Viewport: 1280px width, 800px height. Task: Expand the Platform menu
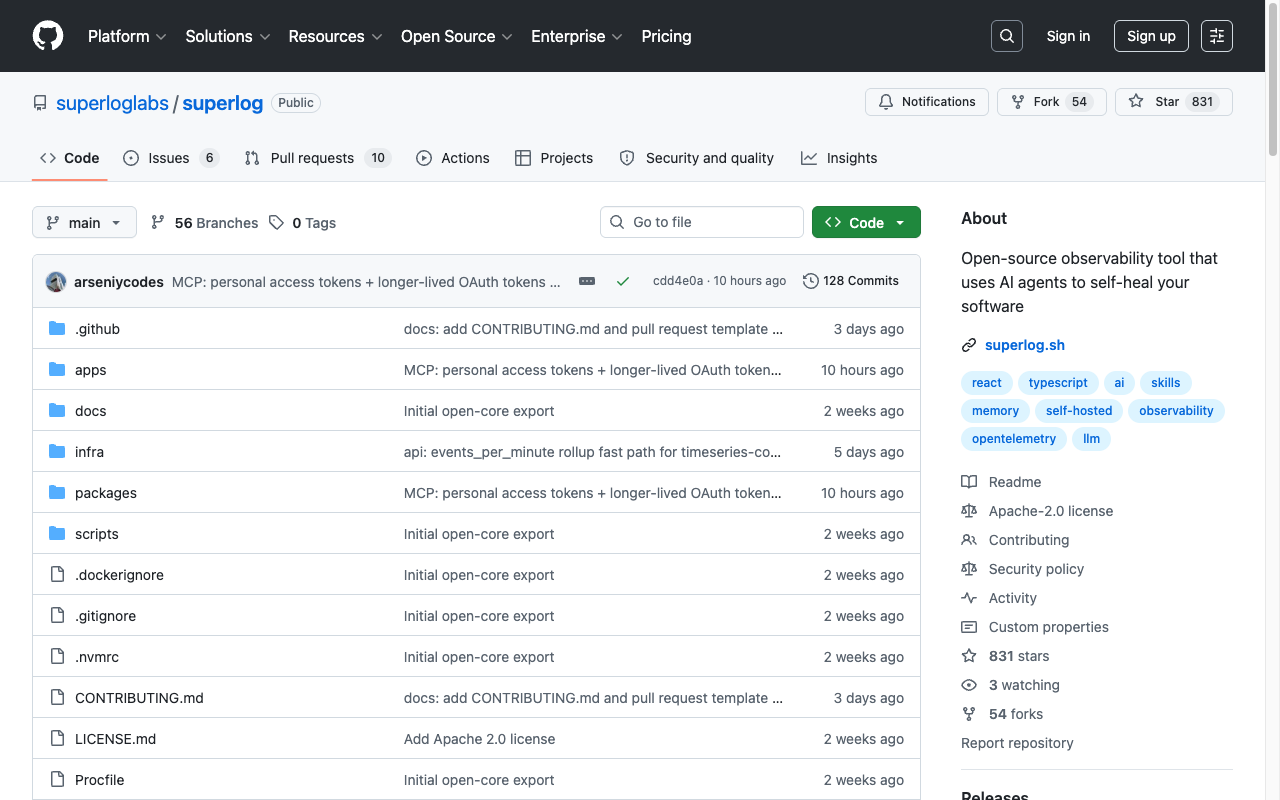(127, 36)
